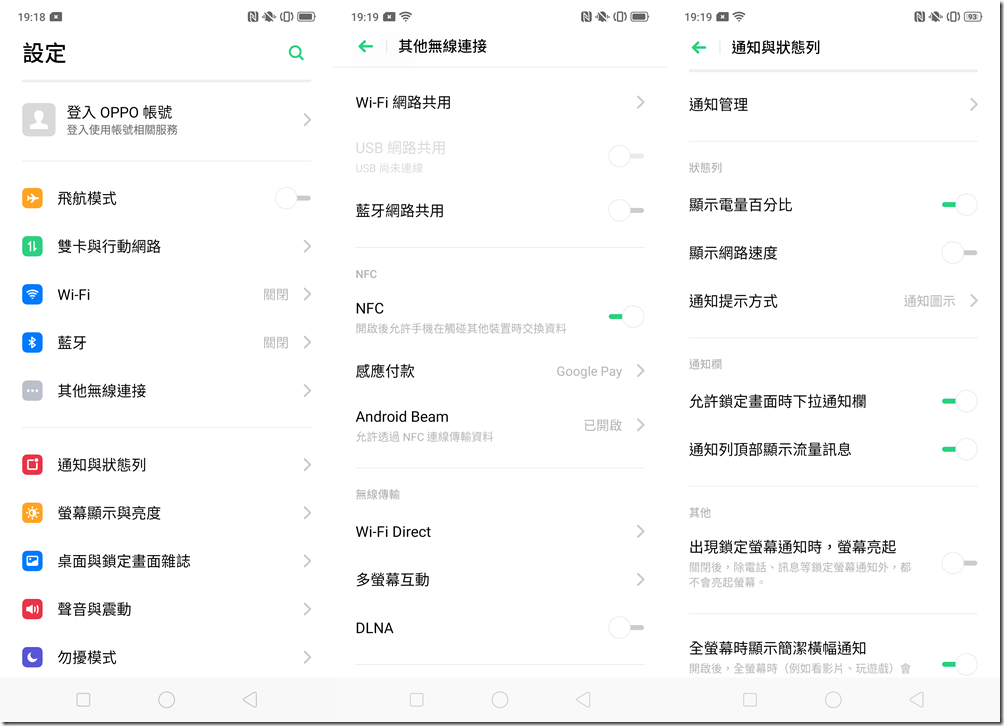
Task: Toggle 允許鎖定畫面時下拉通知欄 switch
Action: [x=959, y=401]
